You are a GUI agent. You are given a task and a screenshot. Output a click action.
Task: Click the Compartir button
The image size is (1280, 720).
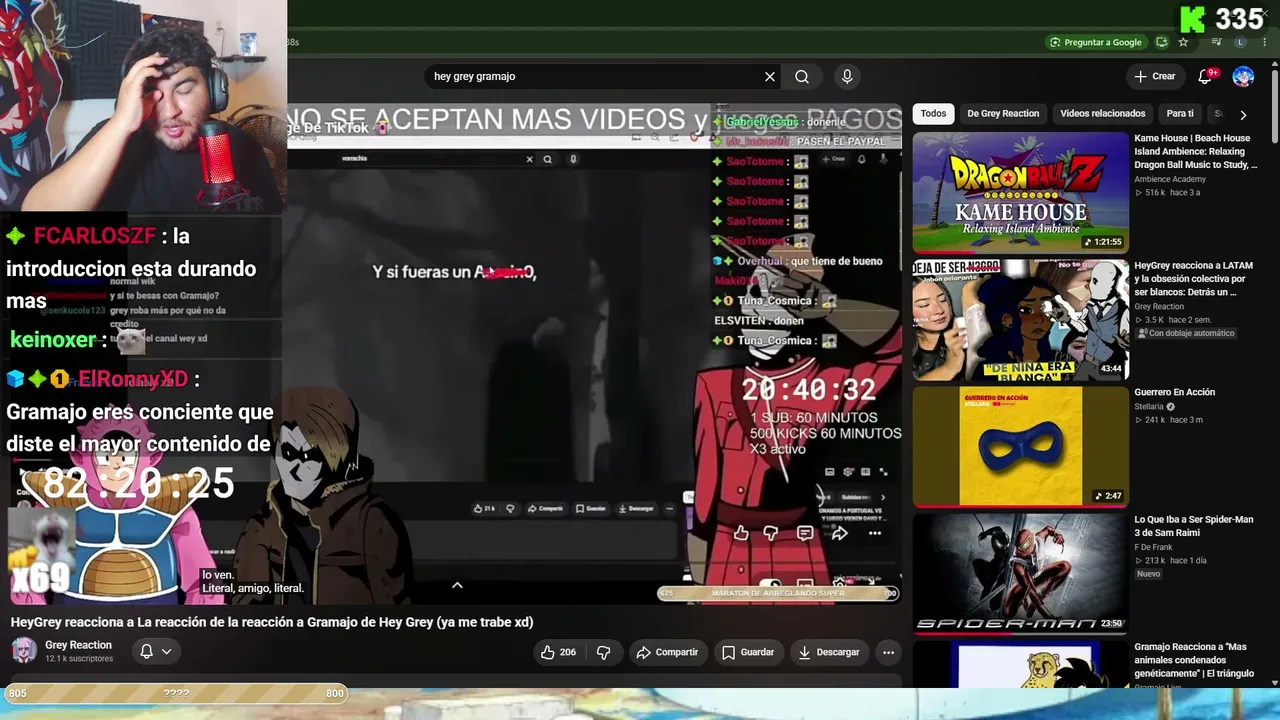[x=667, y=652]
